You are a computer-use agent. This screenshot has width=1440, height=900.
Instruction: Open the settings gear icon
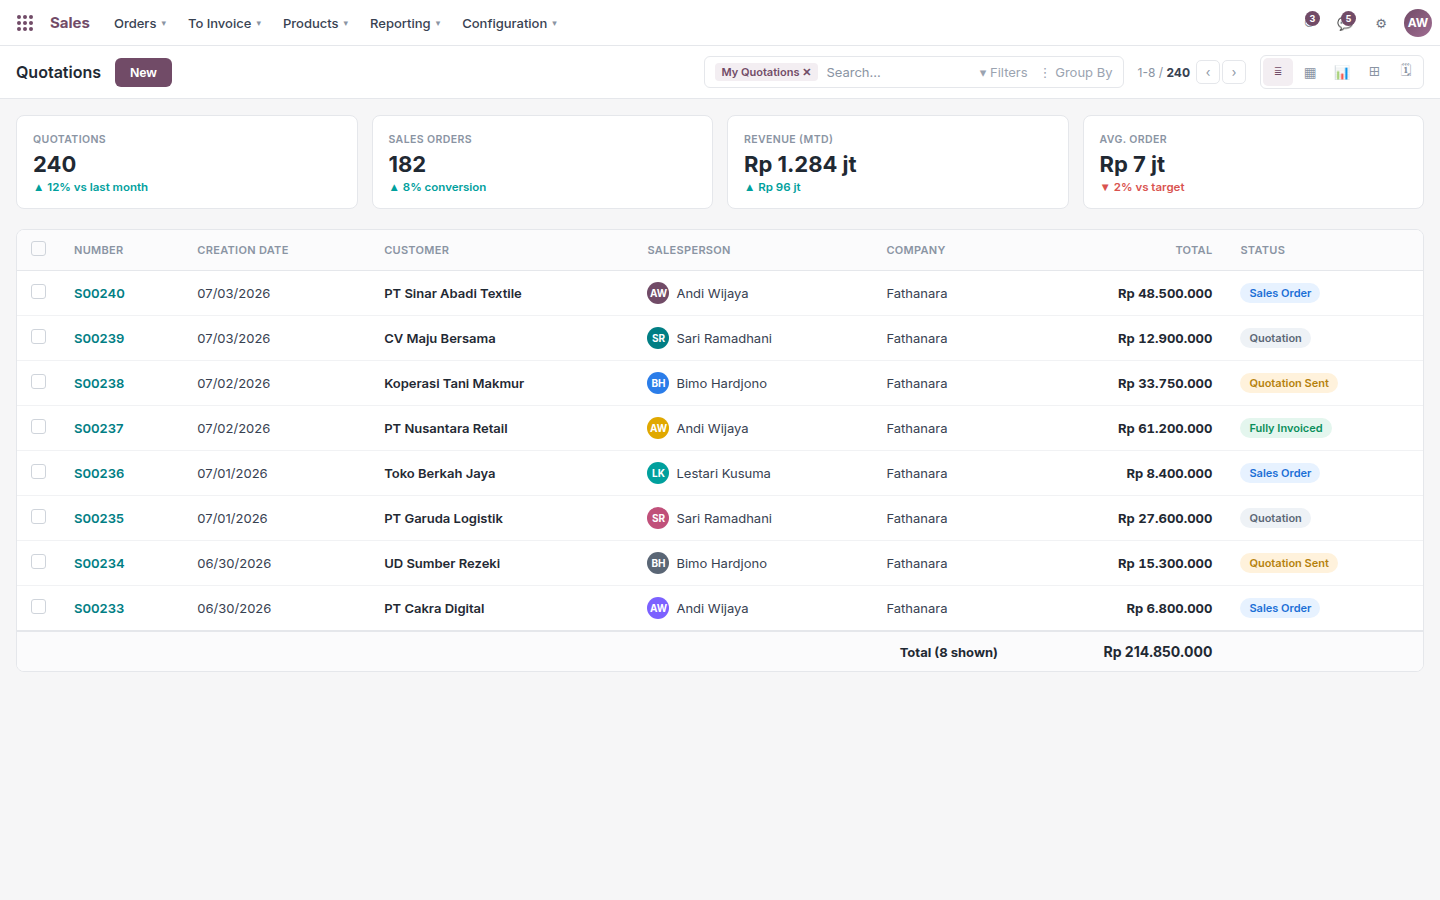tap(1381, 23)
